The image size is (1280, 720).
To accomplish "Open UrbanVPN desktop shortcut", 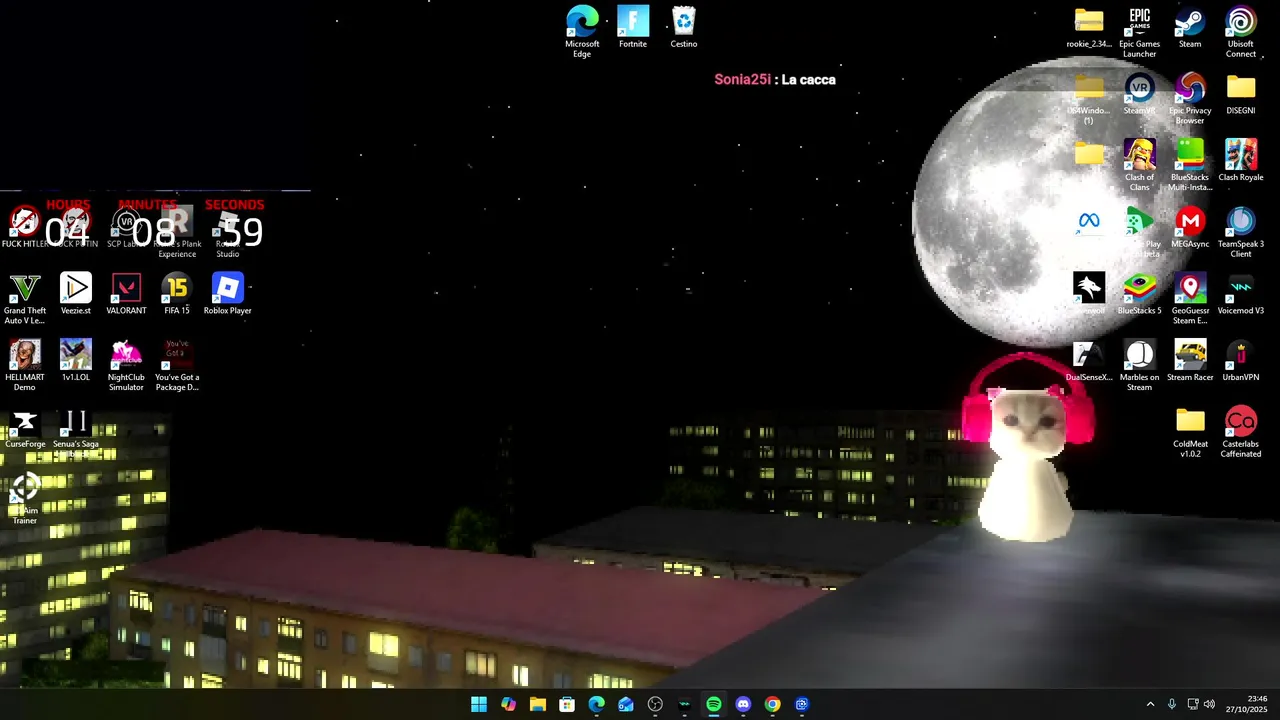I will [x=1241, y=361].
